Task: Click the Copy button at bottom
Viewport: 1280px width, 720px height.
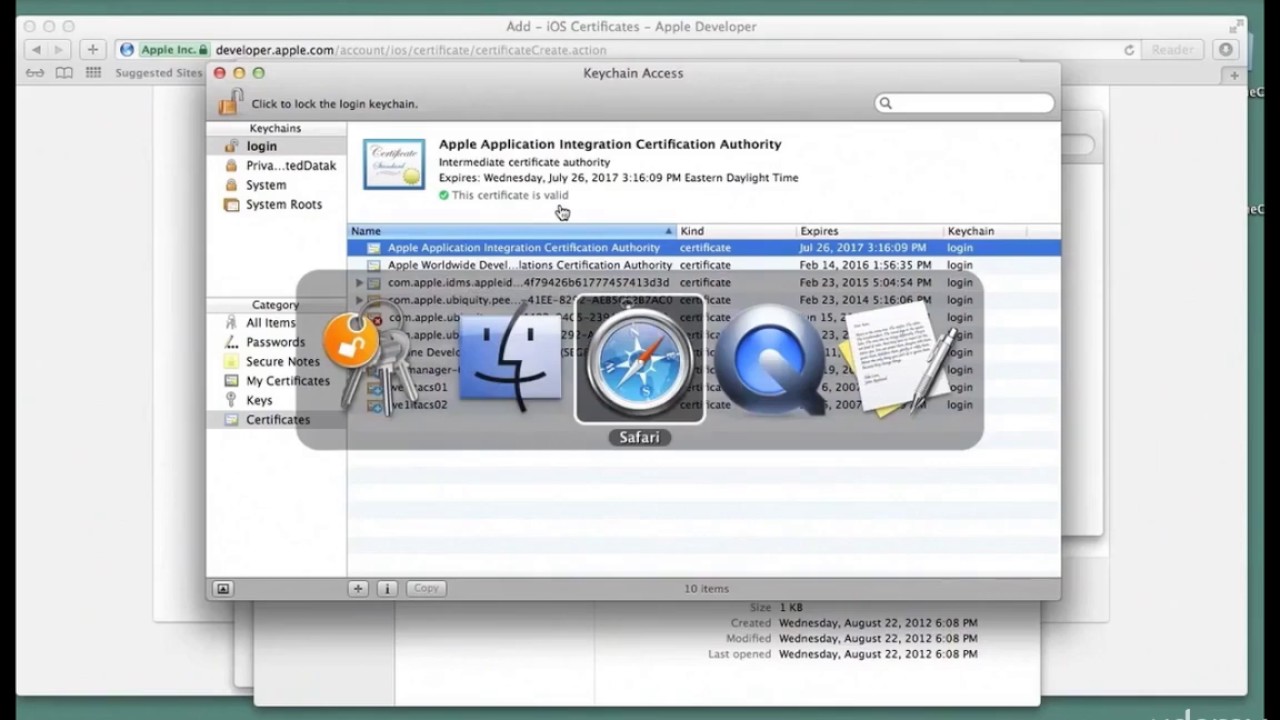Action: point(426,588)
